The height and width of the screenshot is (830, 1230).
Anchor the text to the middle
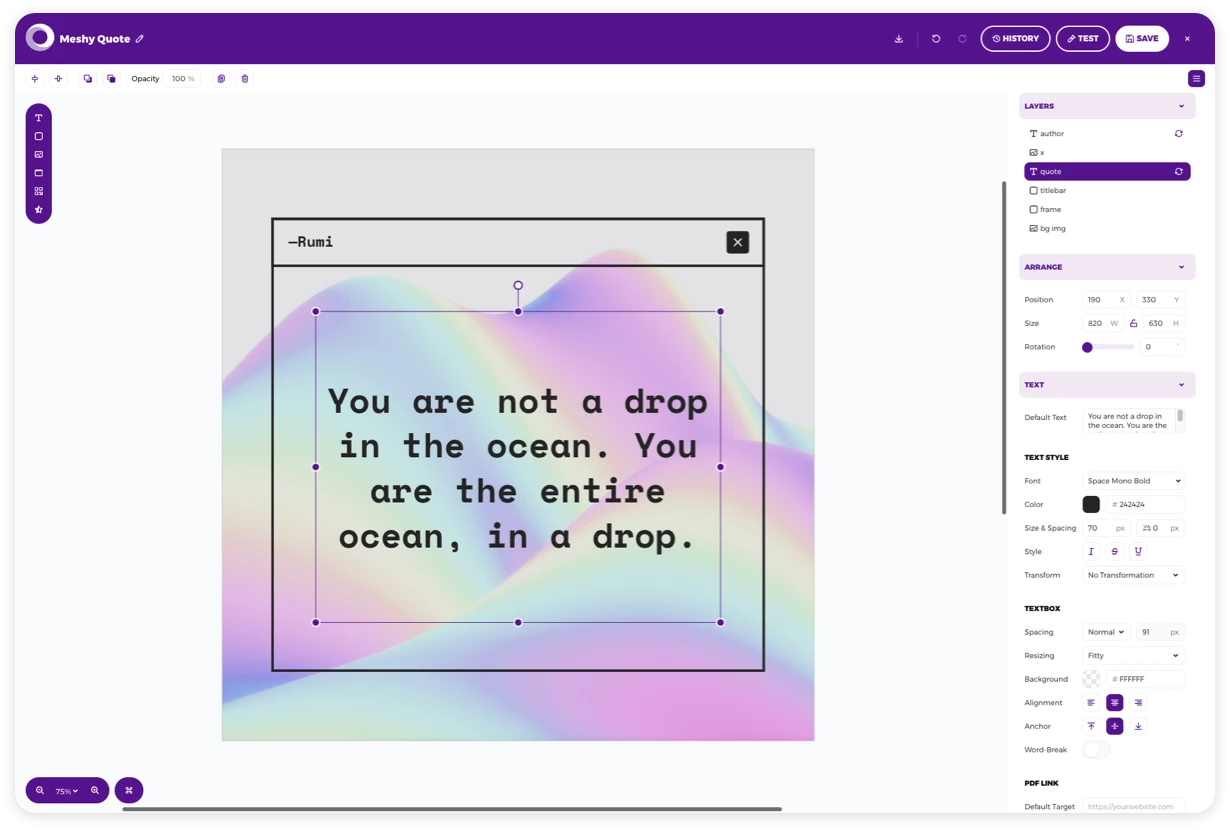point(1115,727)
